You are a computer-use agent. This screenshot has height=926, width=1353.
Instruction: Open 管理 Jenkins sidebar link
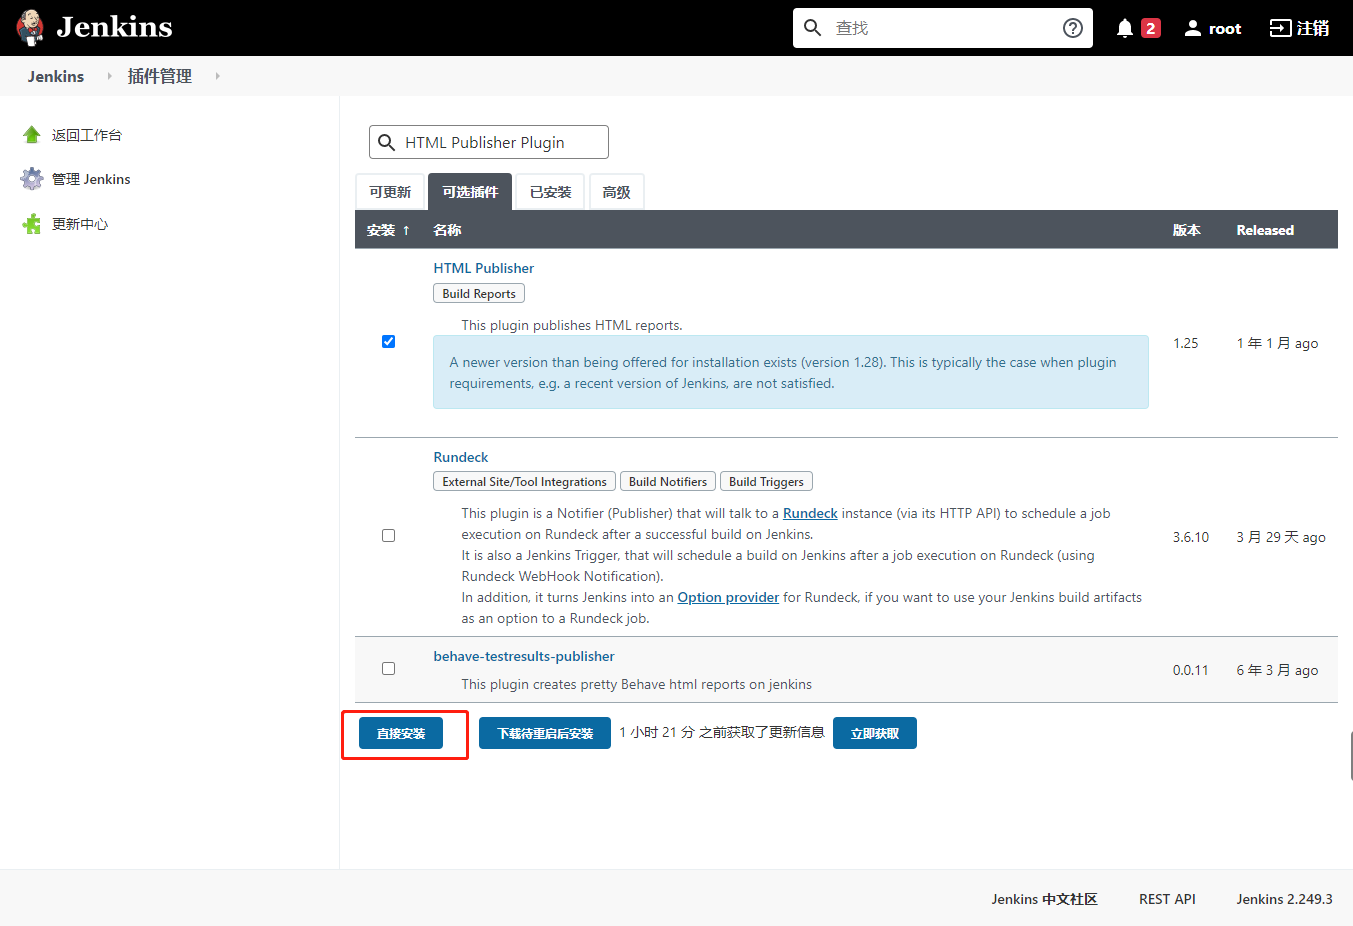[91, 179]
